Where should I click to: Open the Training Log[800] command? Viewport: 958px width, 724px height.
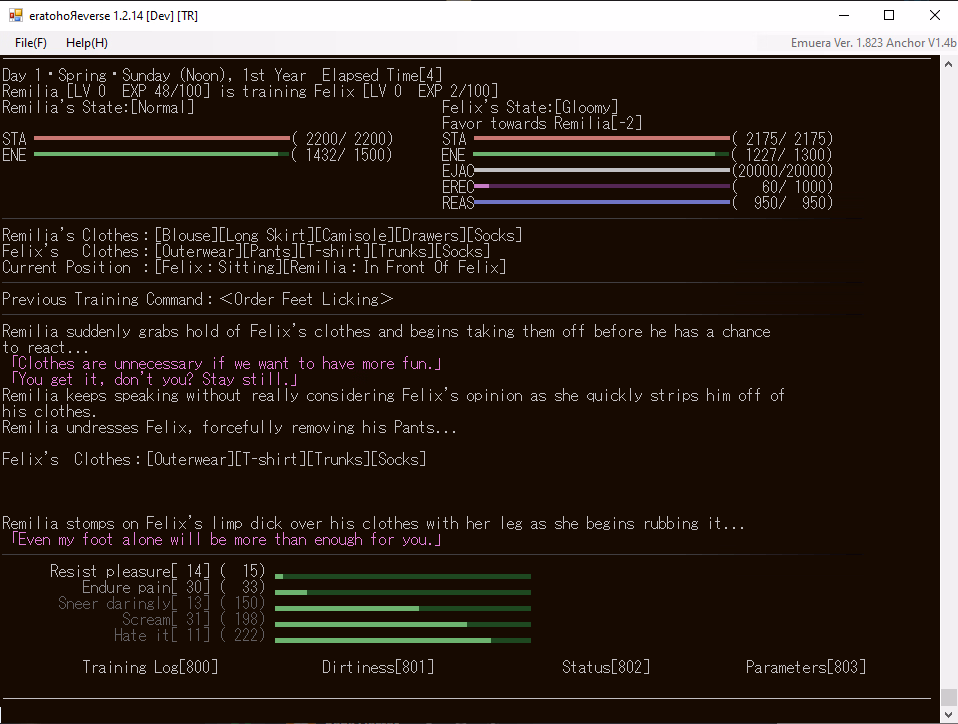(x=150, y=667)
